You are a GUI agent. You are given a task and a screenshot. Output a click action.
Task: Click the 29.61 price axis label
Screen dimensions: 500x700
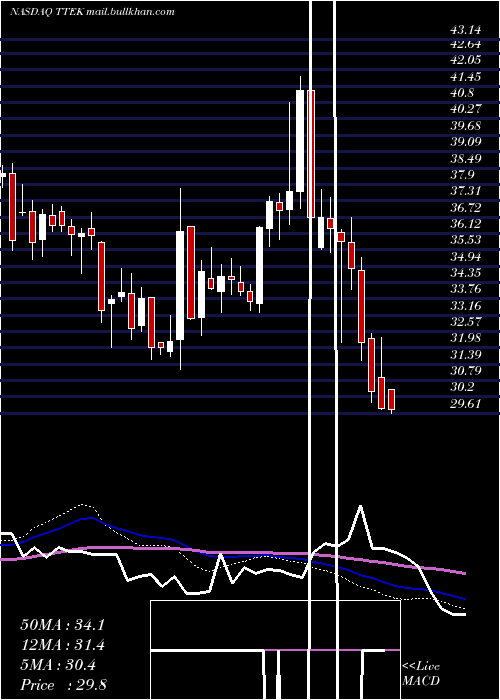(466, 404)
